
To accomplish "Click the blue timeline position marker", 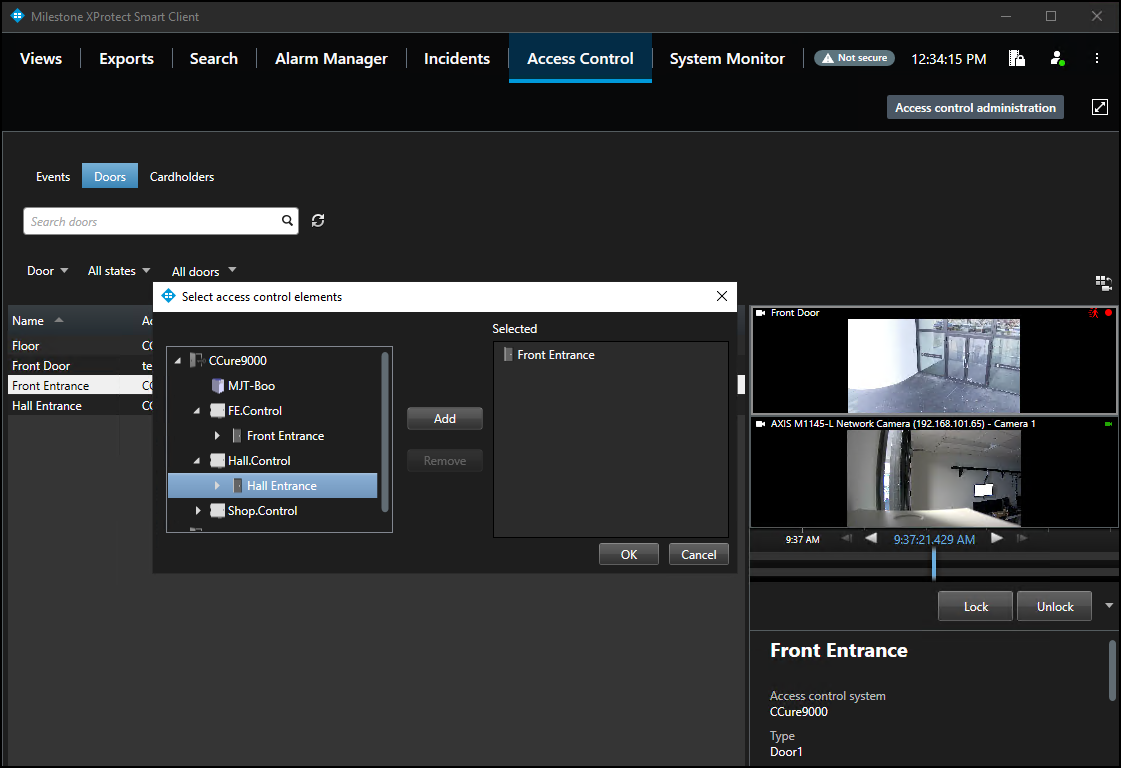I will (x=934, y=563).
